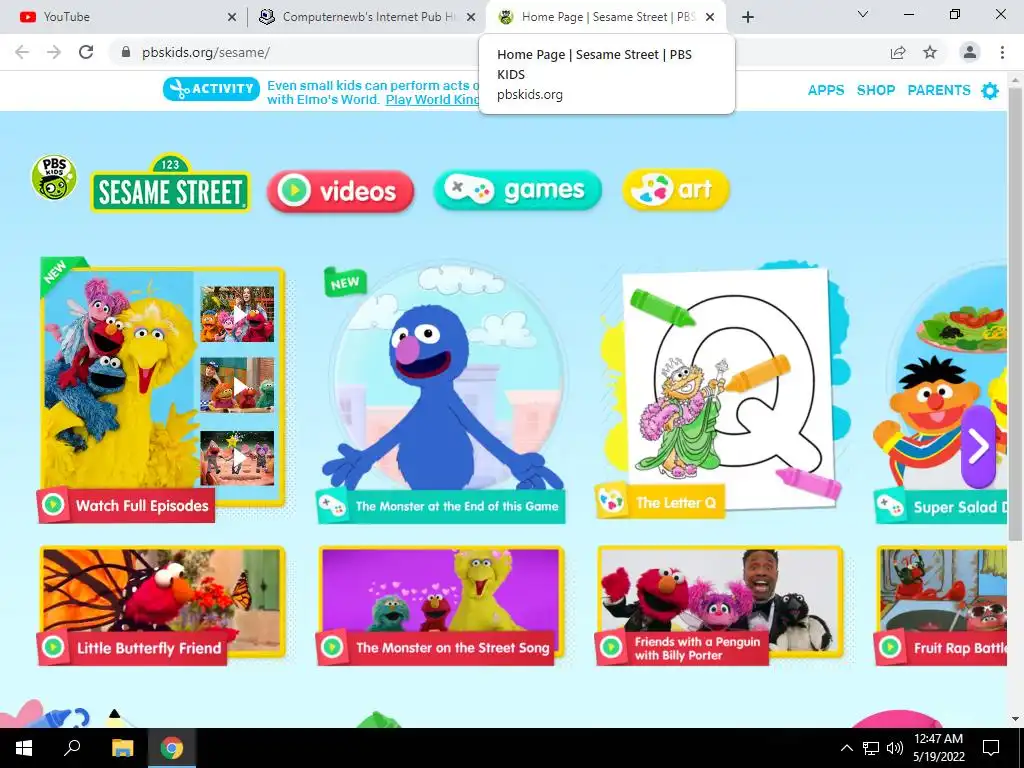This screenshot has width=1024, height=768.
Task: Open the Chrome profile avatar icon
Action: click(970, 52)
